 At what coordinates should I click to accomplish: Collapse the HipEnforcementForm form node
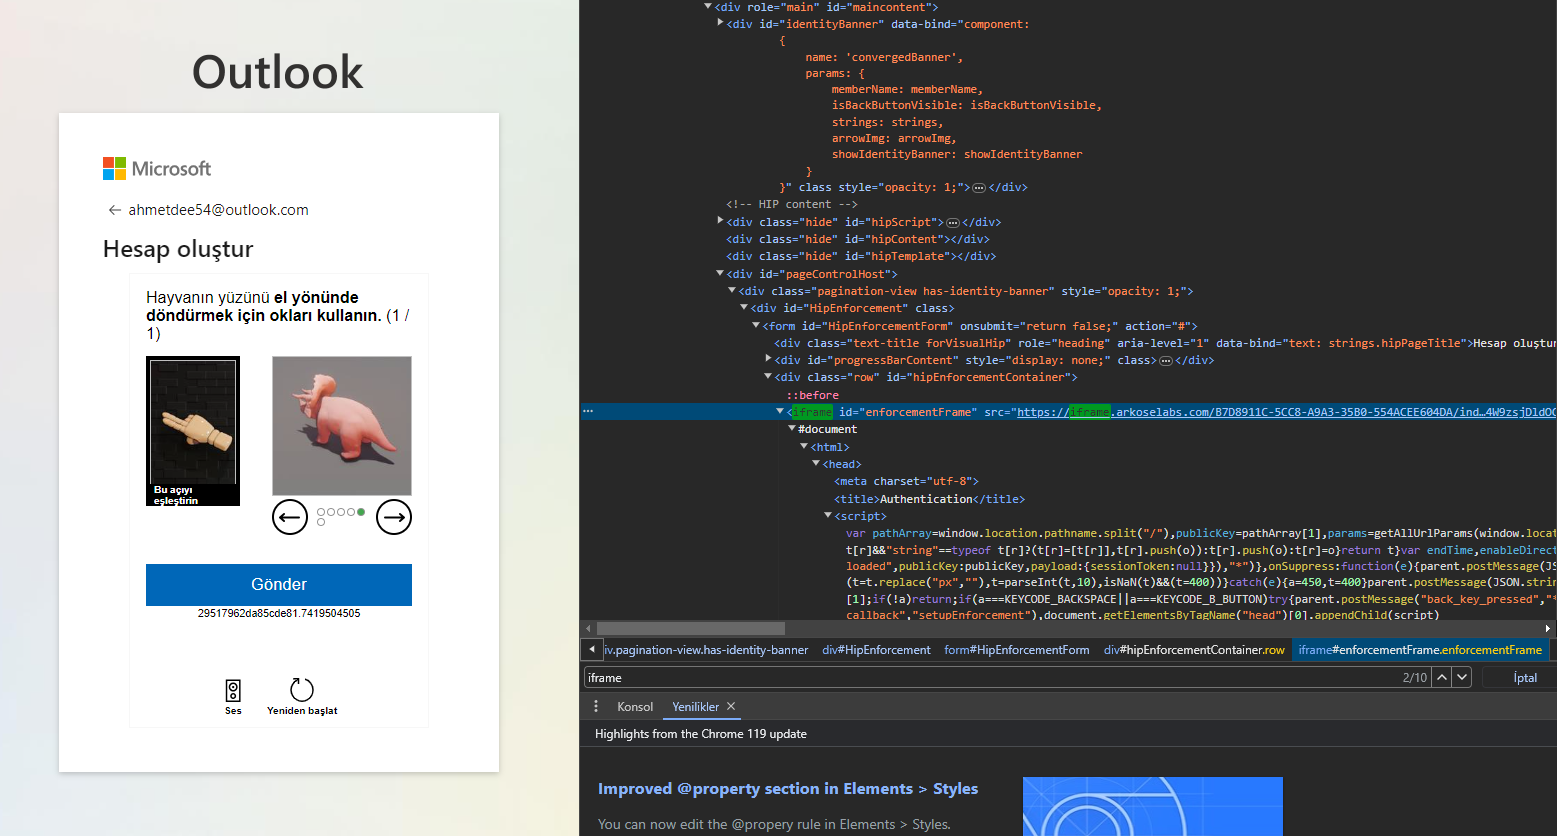(756, 325)
